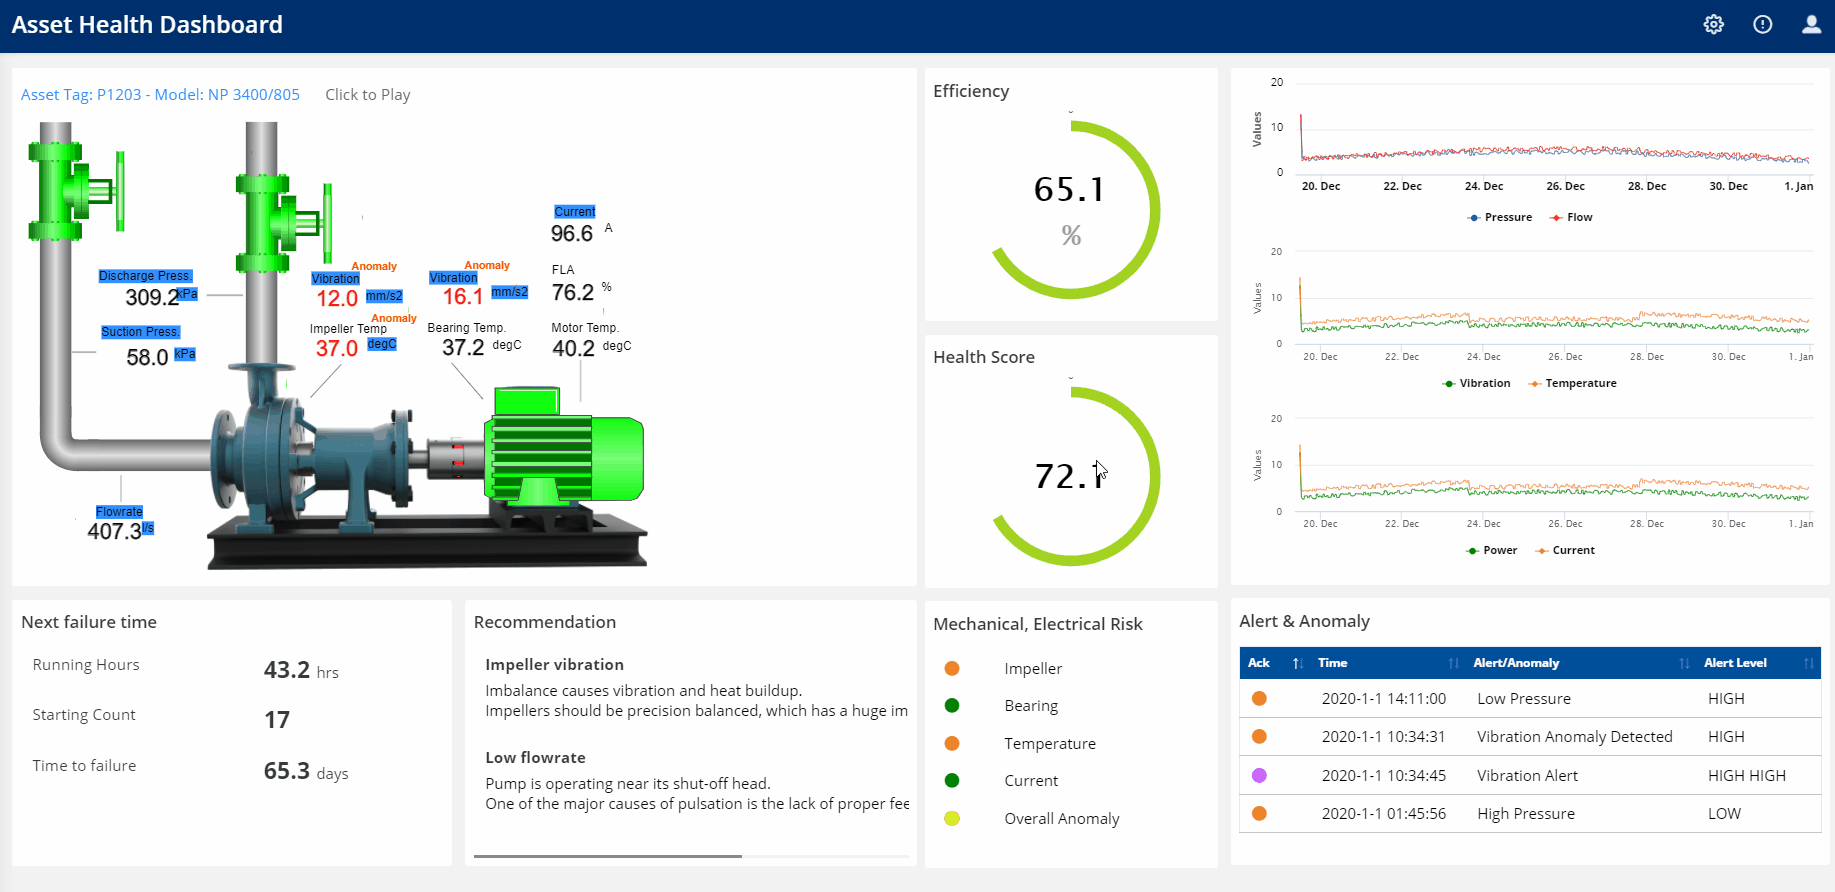The height and width of the screenshot is (892, 1835).
Task: Click the yellow Overall Anomaly indicator dot
Action: tap(952, 818)
